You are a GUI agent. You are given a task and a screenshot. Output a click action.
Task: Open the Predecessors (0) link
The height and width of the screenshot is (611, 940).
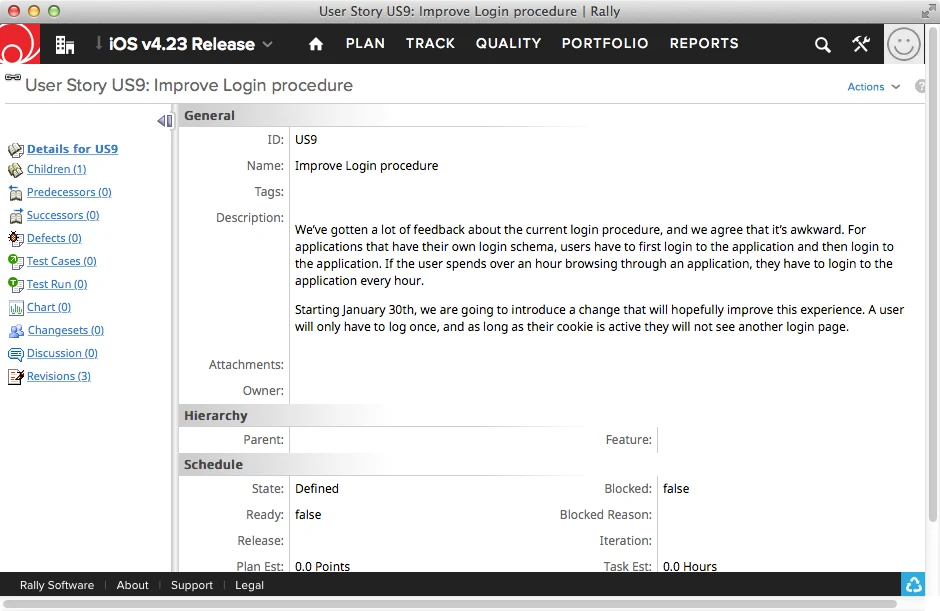coord(69,192)
